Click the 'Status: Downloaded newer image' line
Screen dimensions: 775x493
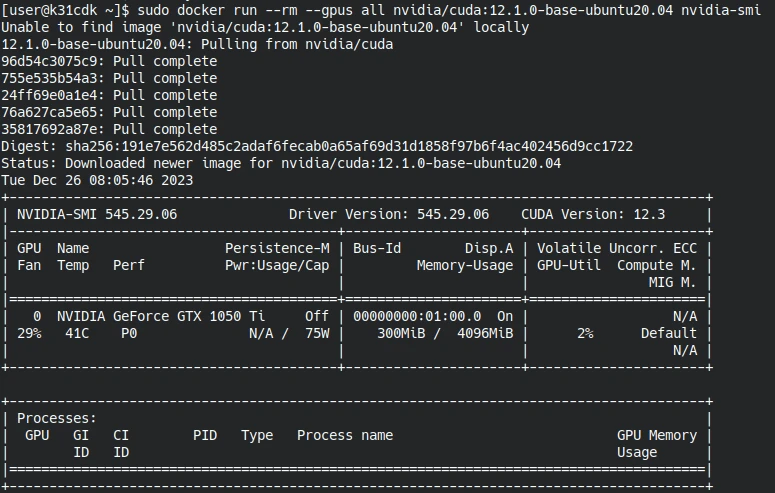[x=281, y=163]
